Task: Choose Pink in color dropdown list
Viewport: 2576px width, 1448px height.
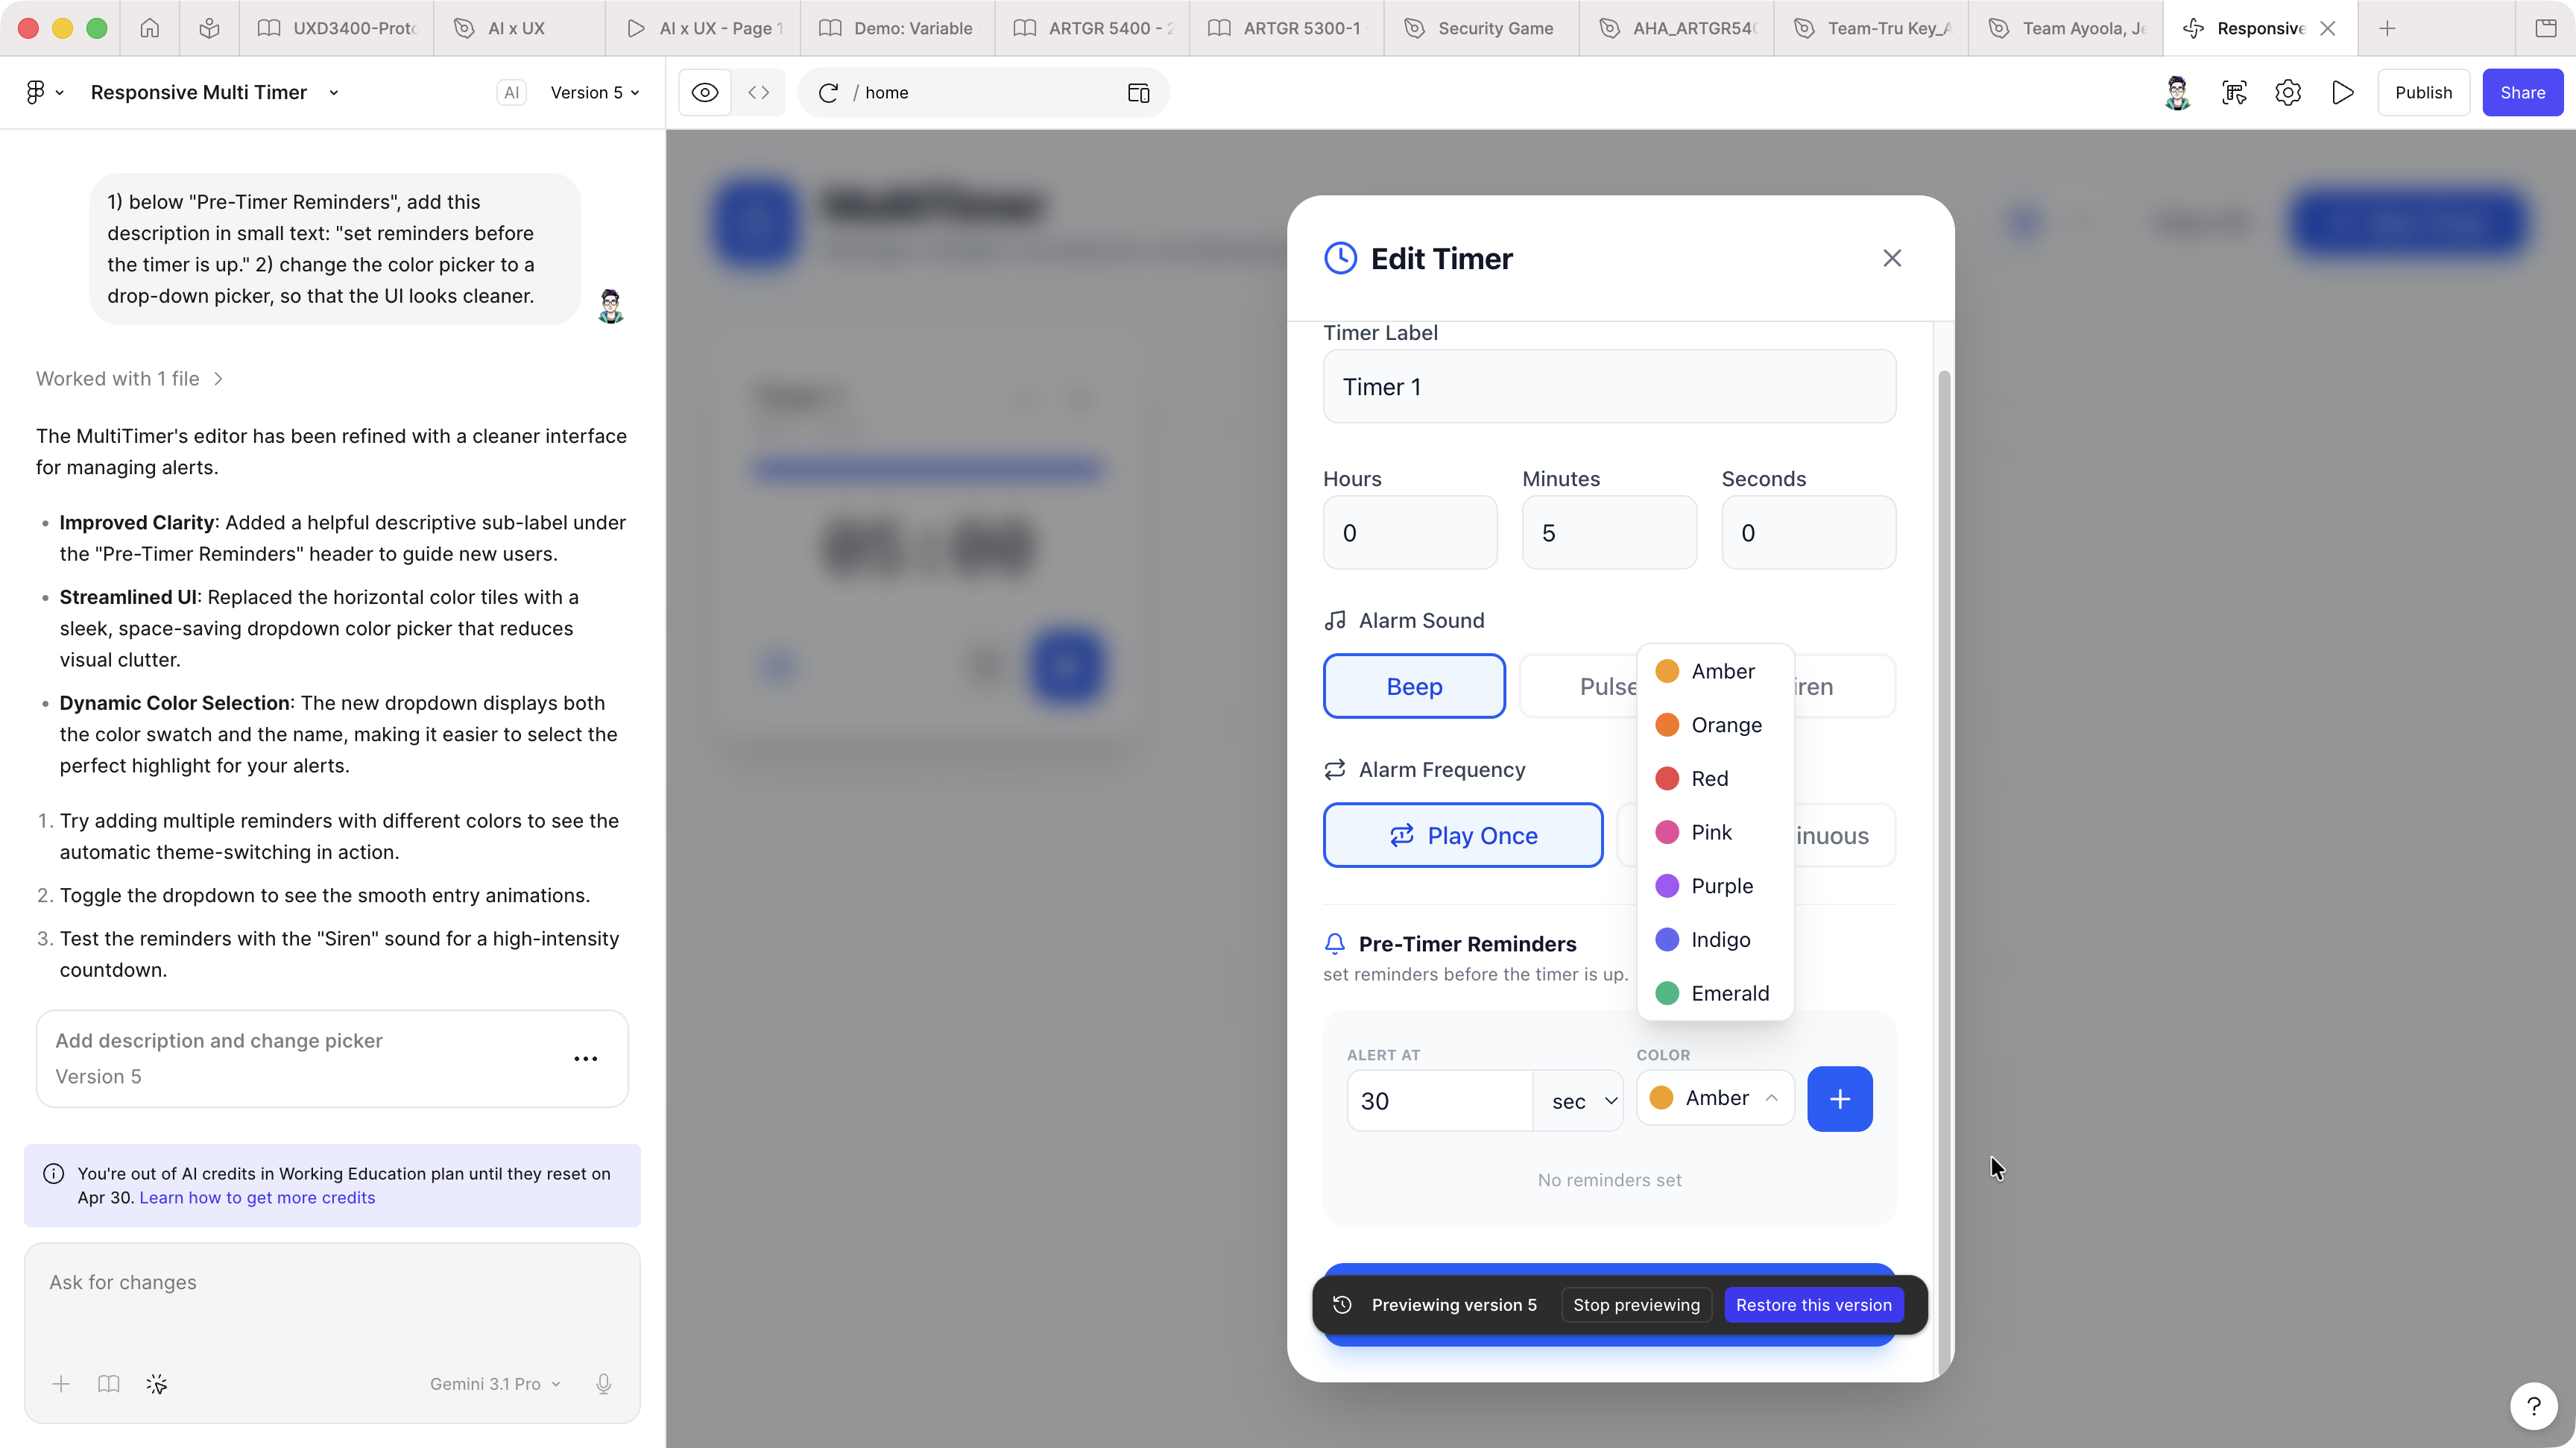Action: (1715, 832)
